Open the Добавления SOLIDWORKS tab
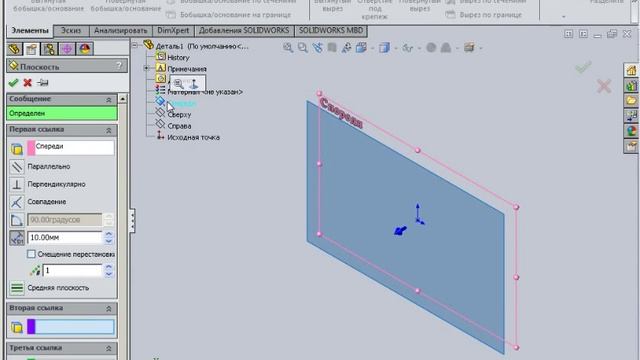This screenshot has width=640, height=360. (x=244, y=31)
